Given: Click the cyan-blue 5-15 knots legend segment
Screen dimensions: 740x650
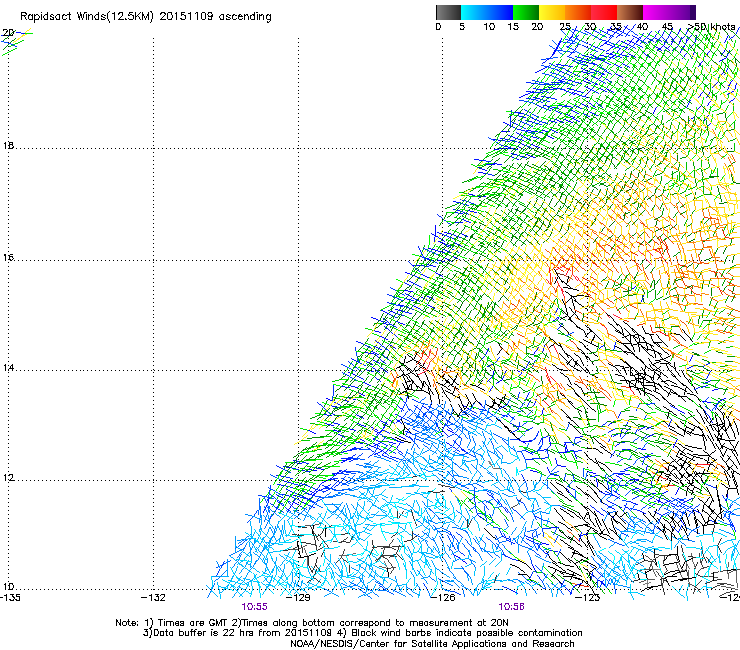Looking at the screenshot, I should tap(487, 12).
